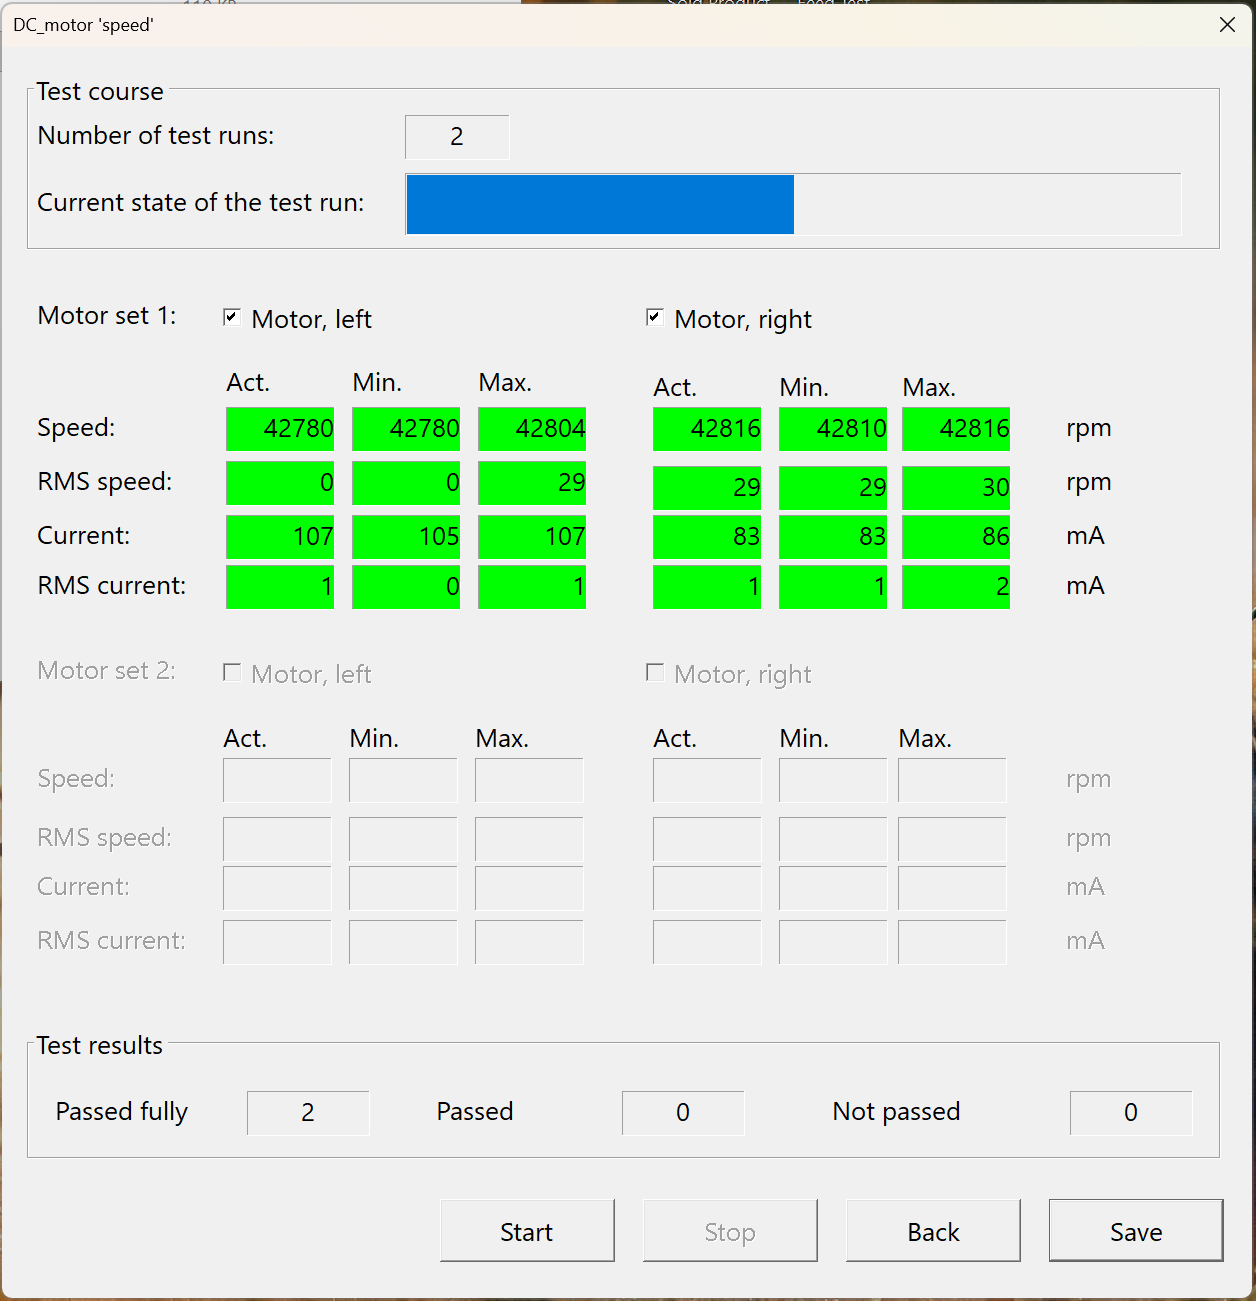The width and height of the screenshot is (1256, 1301).
Task: Click the empty Speed field in Motor set 2
Action: (277, 781)
